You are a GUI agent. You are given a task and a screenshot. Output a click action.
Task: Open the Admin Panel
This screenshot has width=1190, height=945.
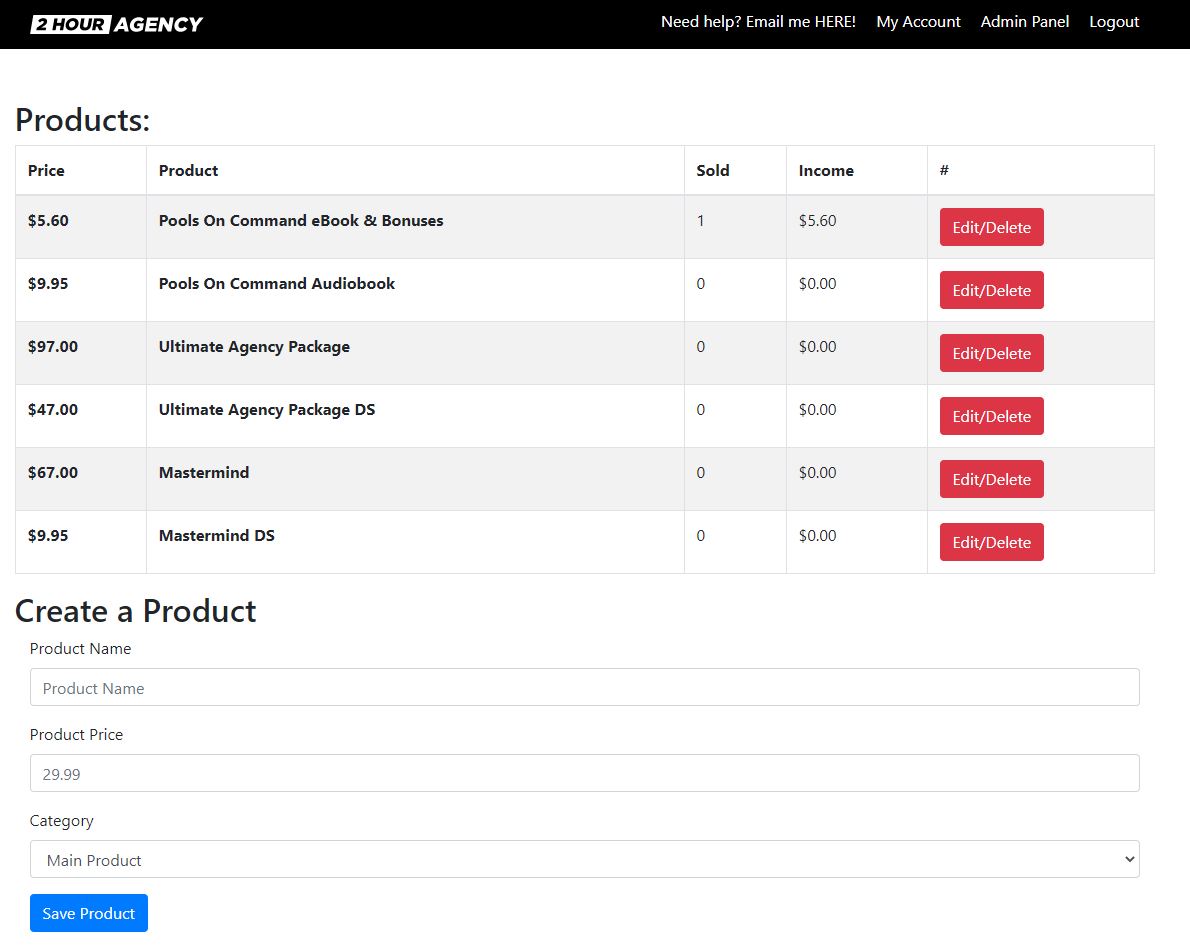(1024, 22)
